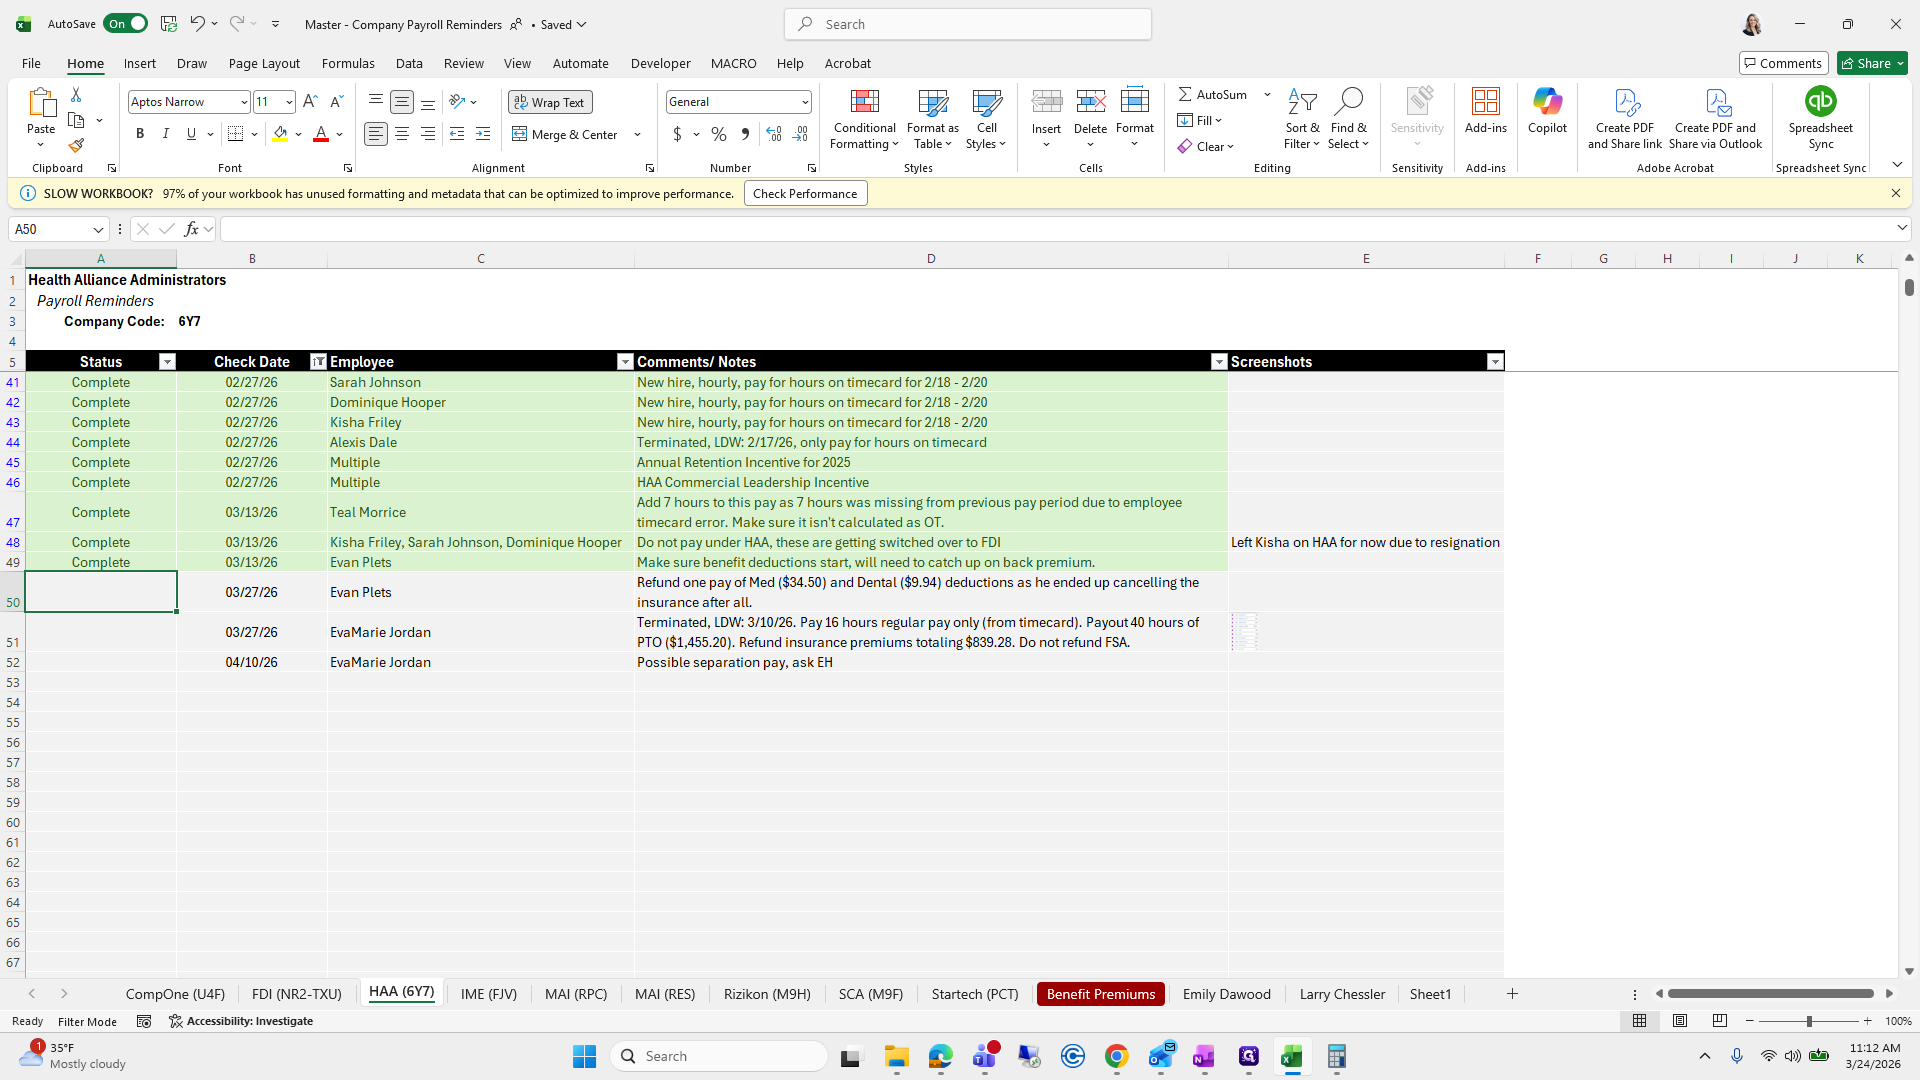Click the percent style icon
Image resolution: width=1920 pixels, height=1080 pixels.
(719, 134)
